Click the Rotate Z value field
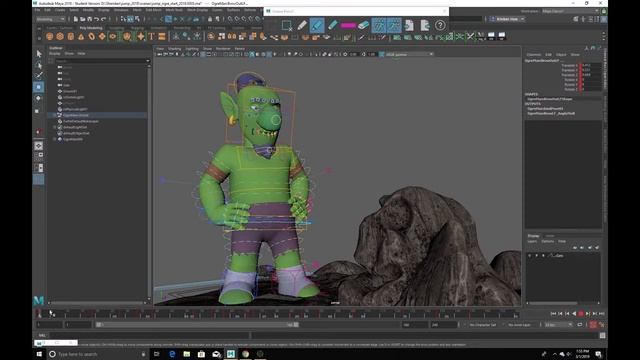640x360 pixels. [591, 89]
